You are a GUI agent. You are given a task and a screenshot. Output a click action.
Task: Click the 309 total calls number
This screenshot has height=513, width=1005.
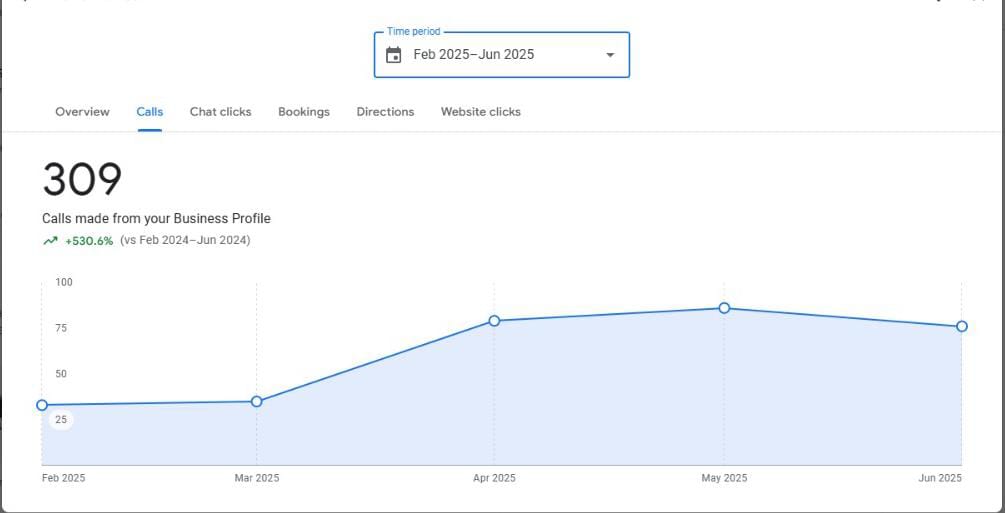(82, 180)
